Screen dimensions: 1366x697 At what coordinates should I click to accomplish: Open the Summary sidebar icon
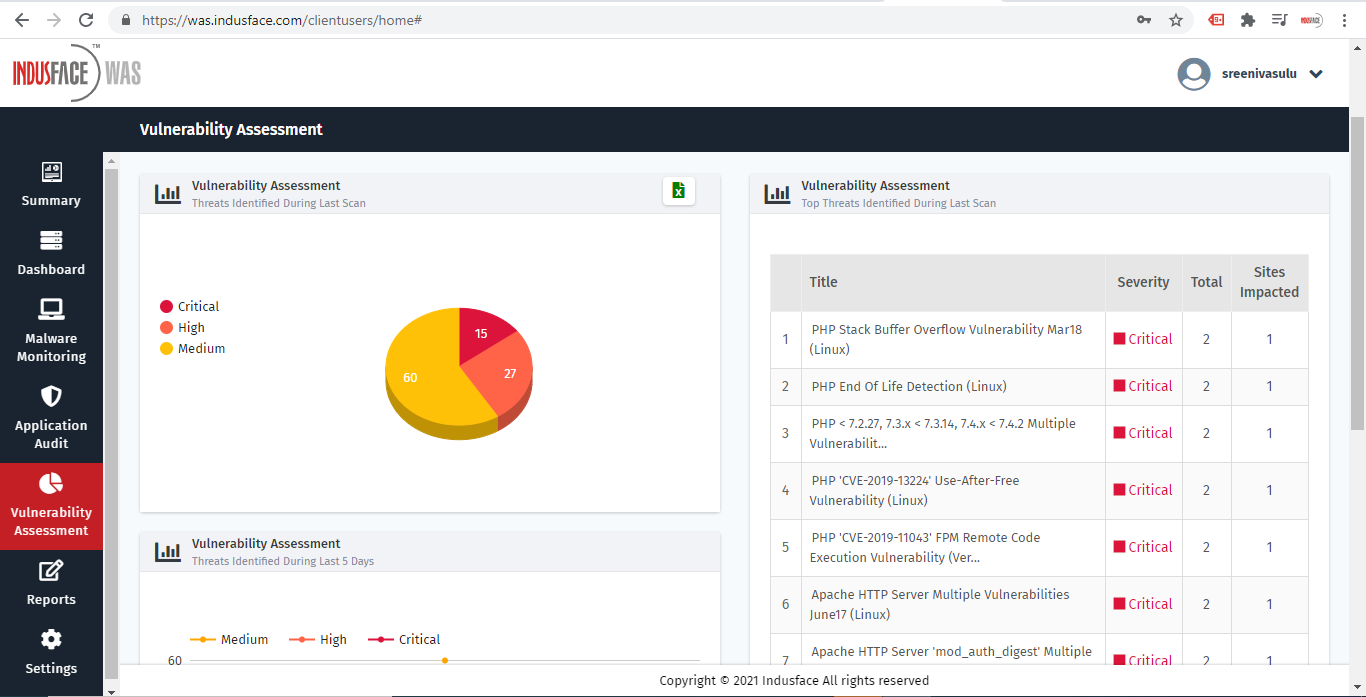click(x=51, y=172)
